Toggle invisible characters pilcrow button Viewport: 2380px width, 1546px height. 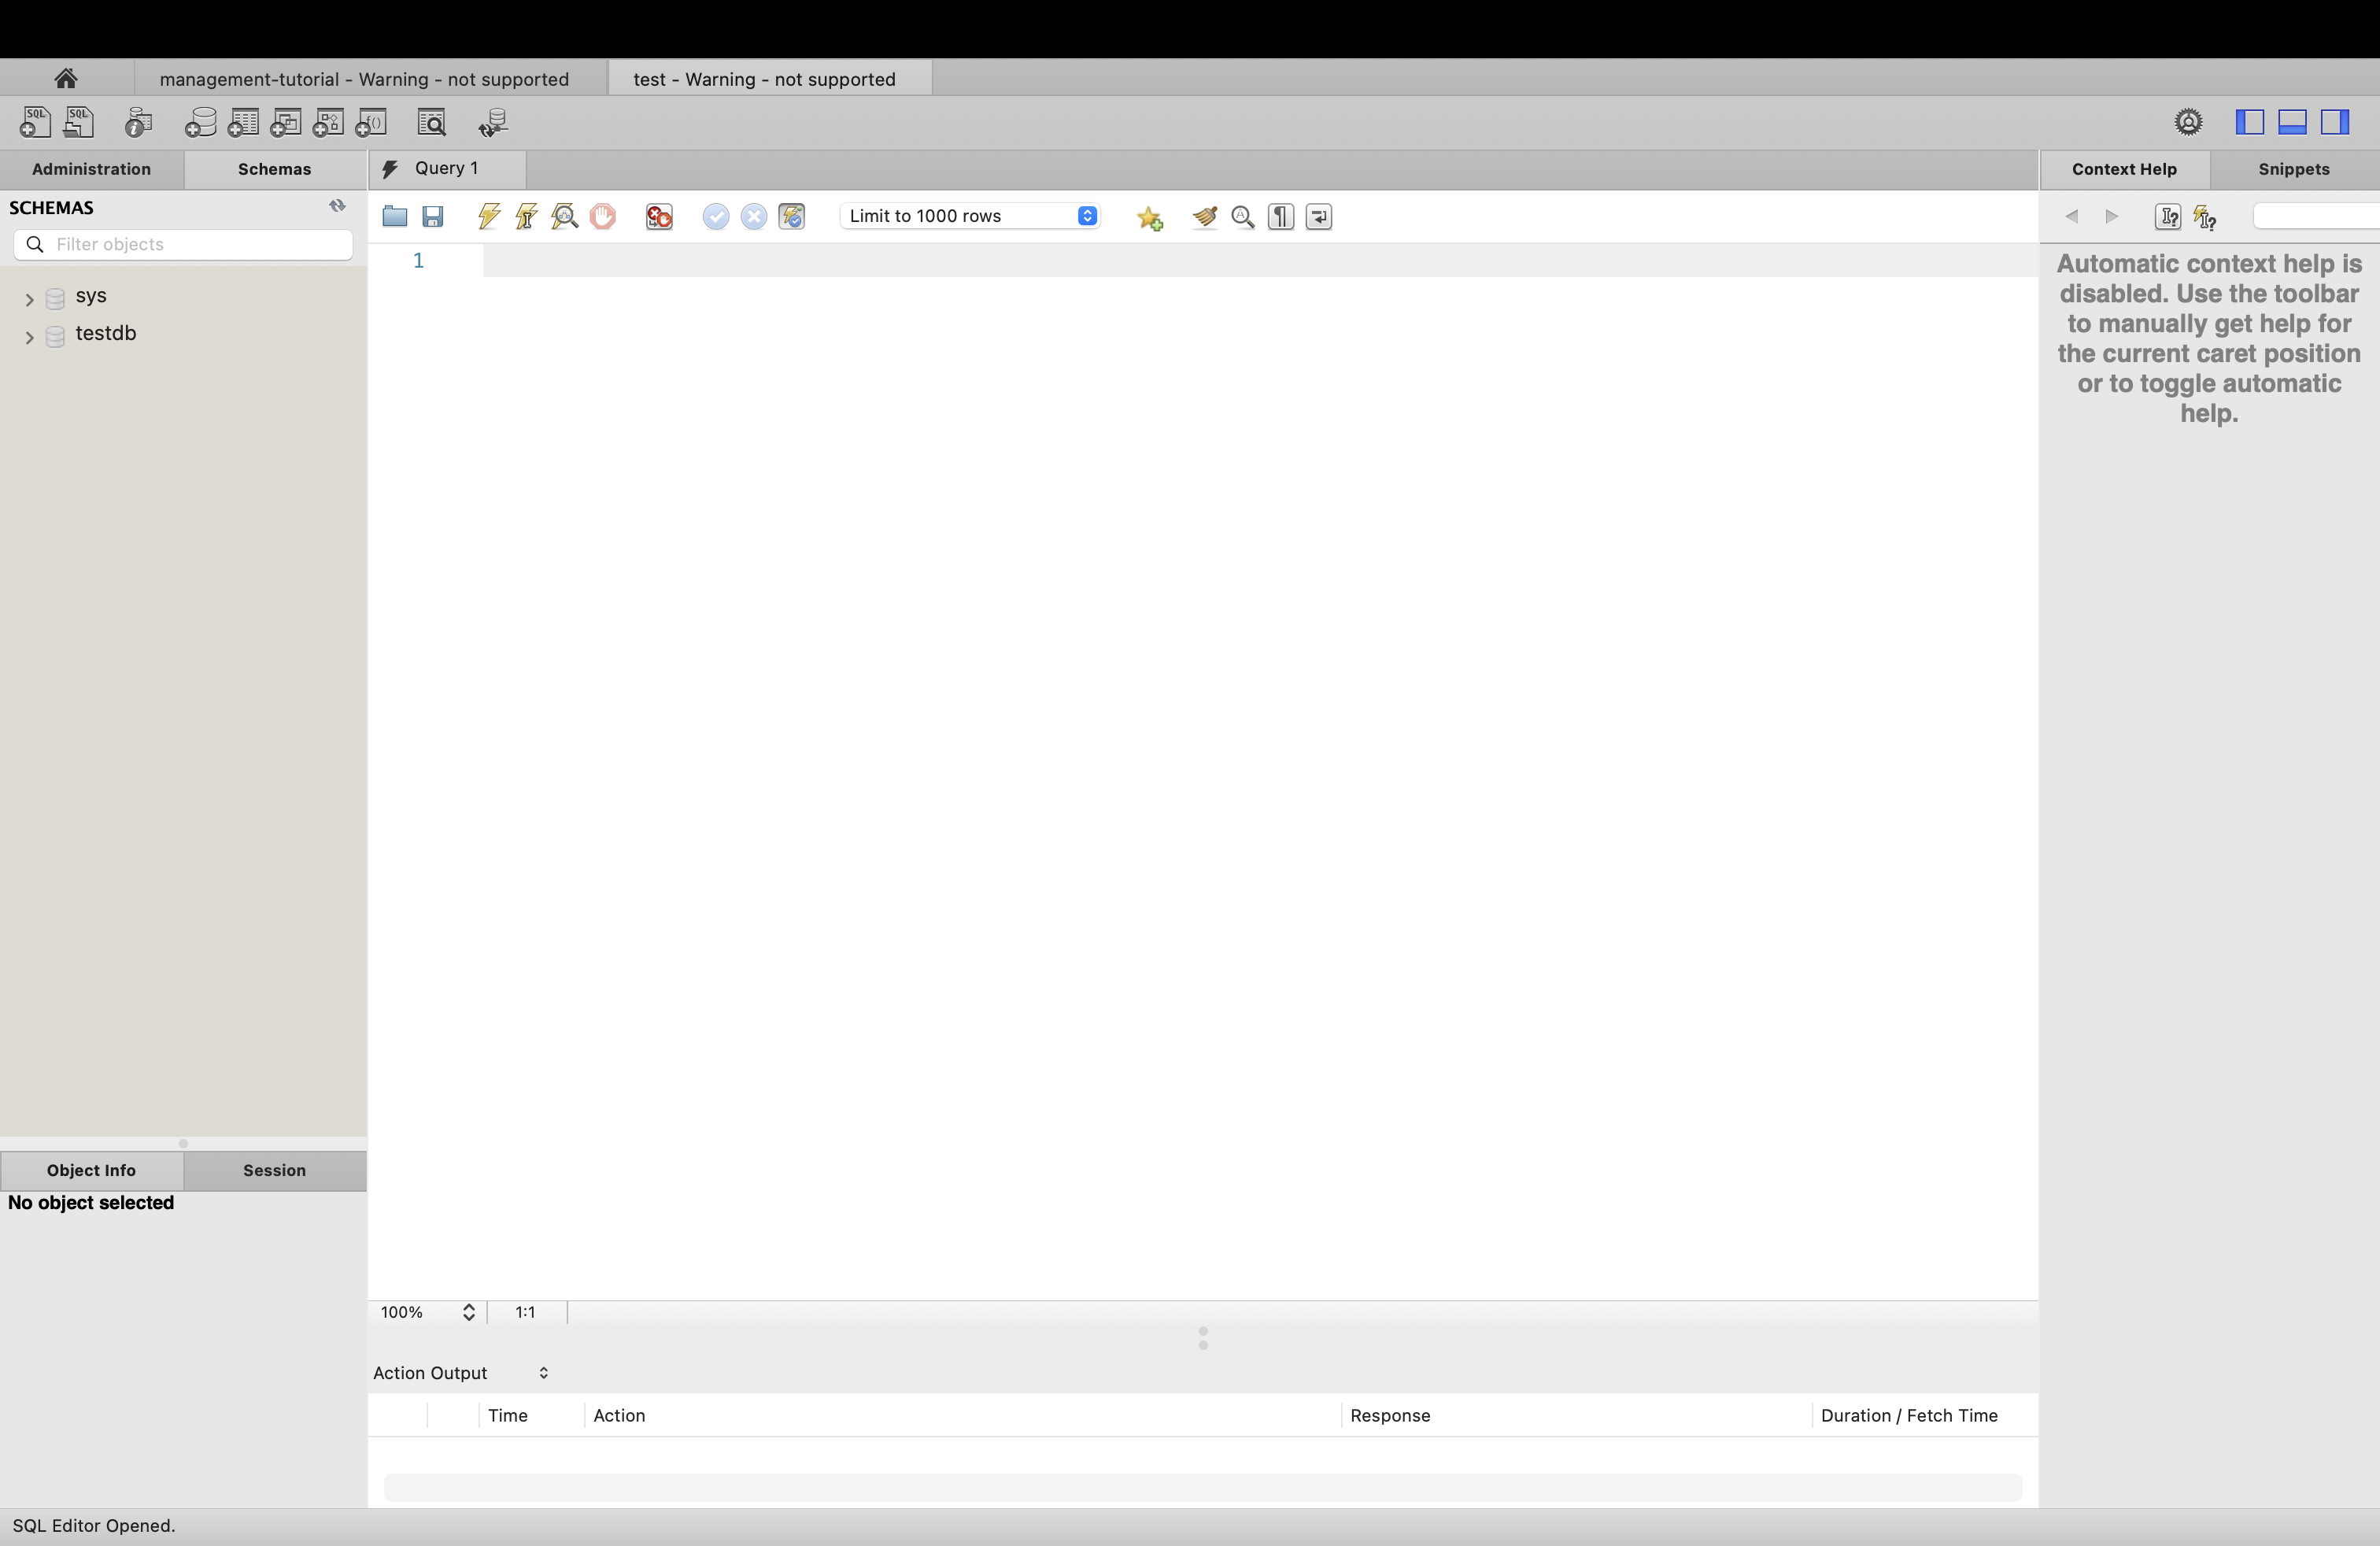1280,216
